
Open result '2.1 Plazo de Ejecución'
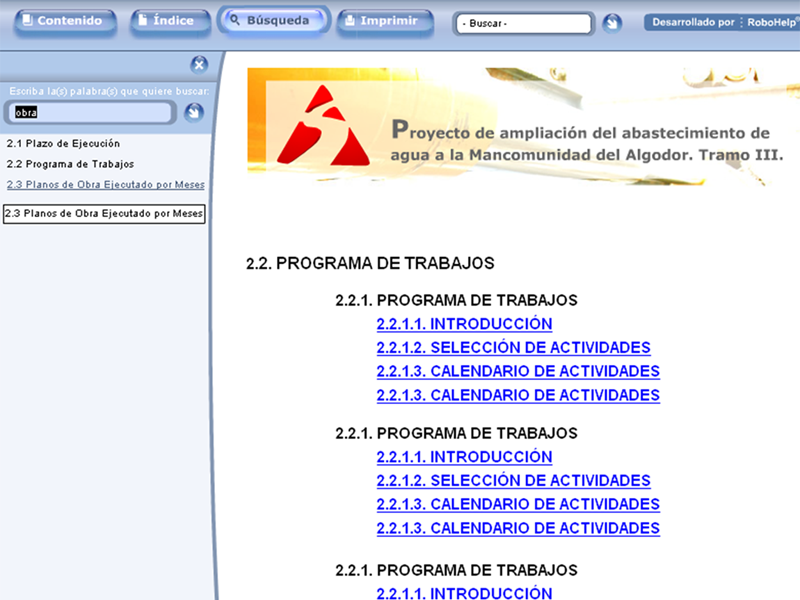click(63, 143)
